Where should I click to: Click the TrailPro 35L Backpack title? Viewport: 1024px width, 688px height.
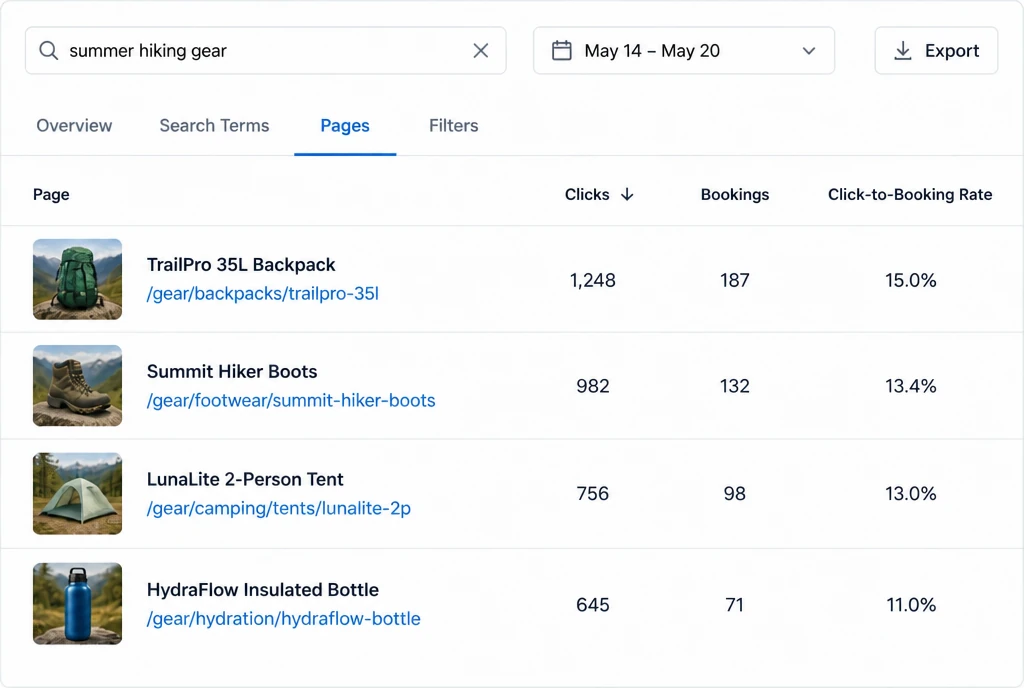pos(241,265)
